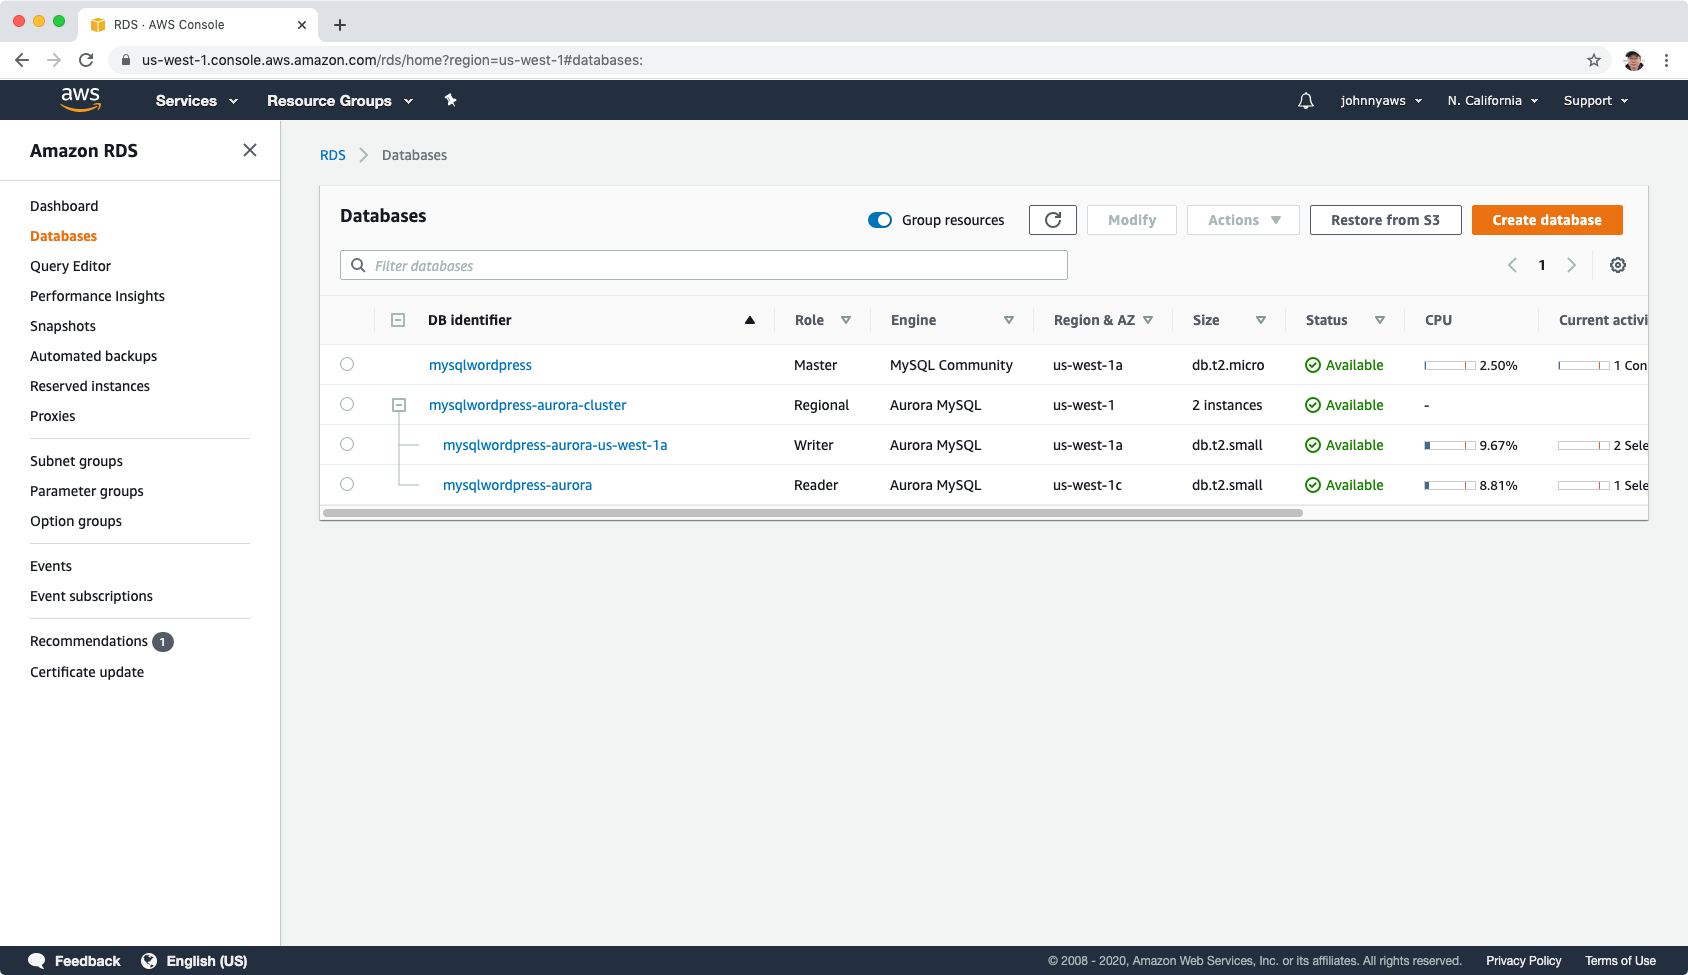
Task: Collapse the mysqlwordpress-aurora-cluster tree row
Action: 399,405
